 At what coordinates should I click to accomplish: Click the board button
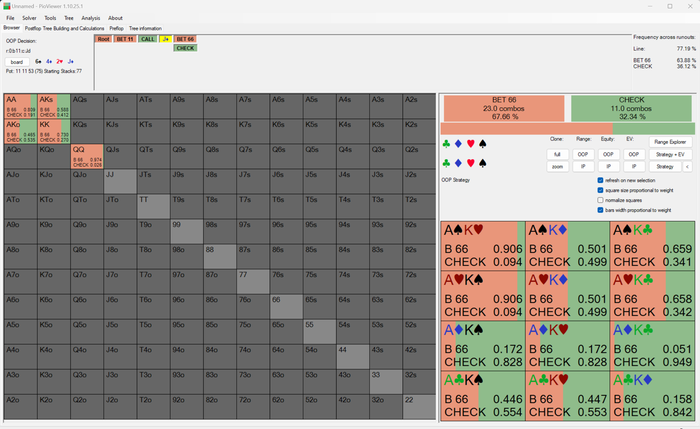[17, 62]
